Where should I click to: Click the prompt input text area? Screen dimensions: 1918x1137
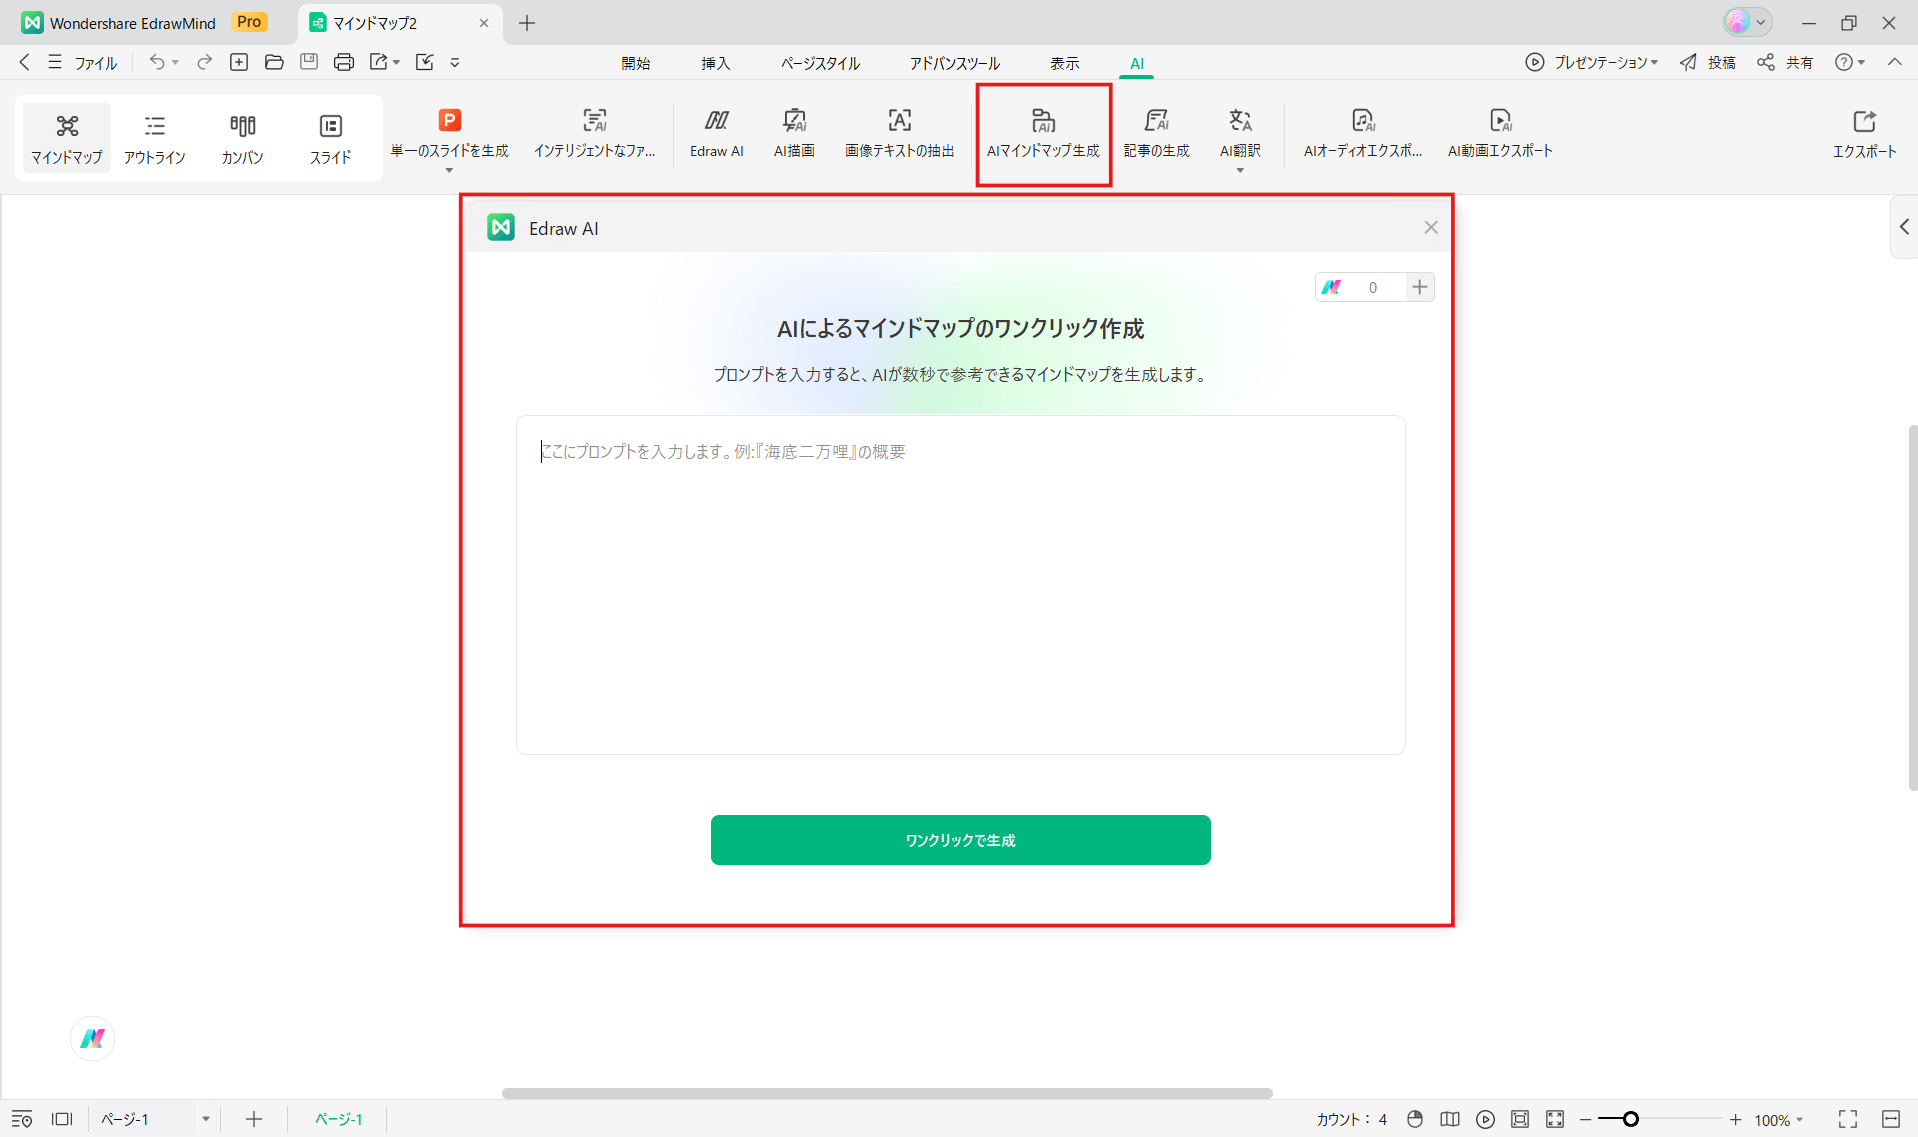coord(961,585)
